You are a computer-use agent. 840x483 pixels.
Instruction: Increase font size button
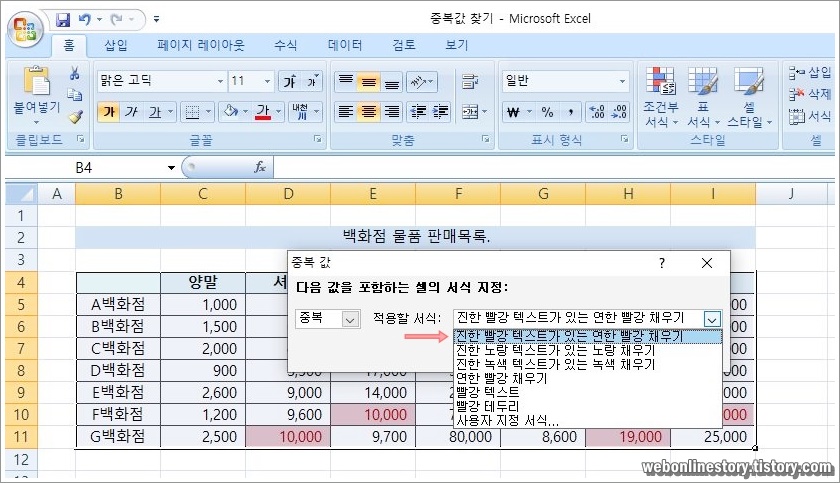pos(289,81)
